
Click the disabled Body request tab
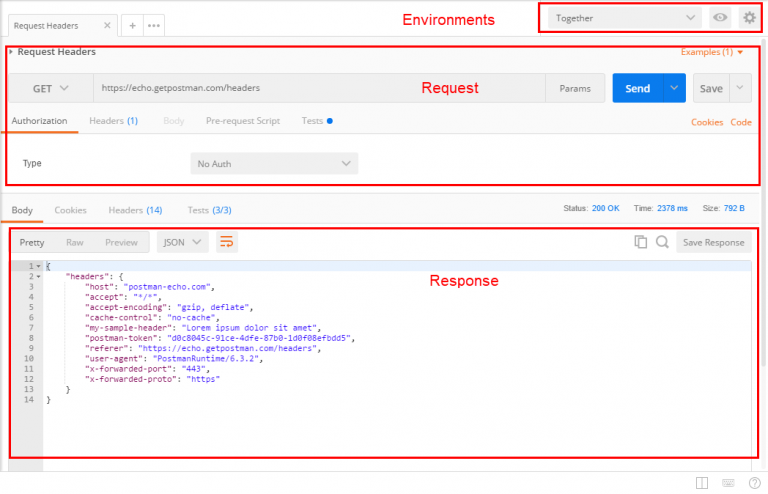173,121
